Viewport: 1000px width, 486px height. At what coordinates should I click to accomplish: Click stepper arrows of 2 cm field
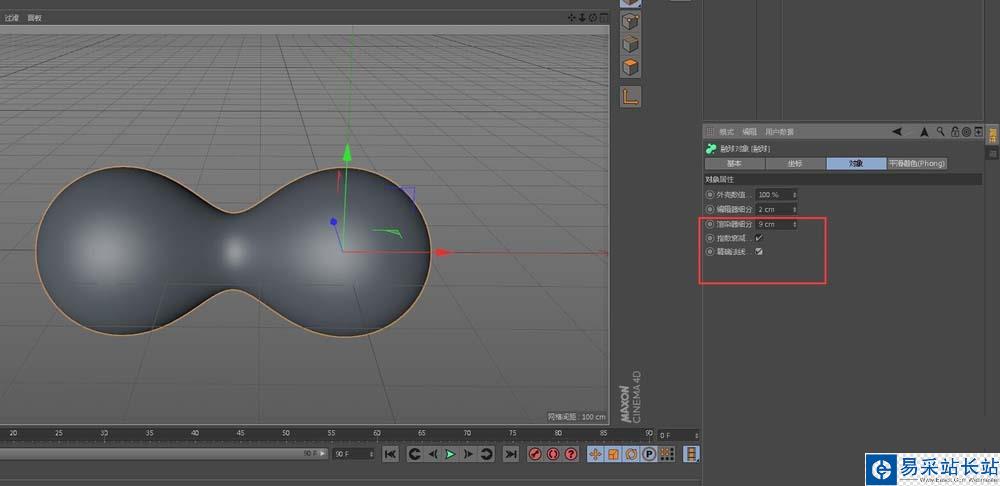795,209
